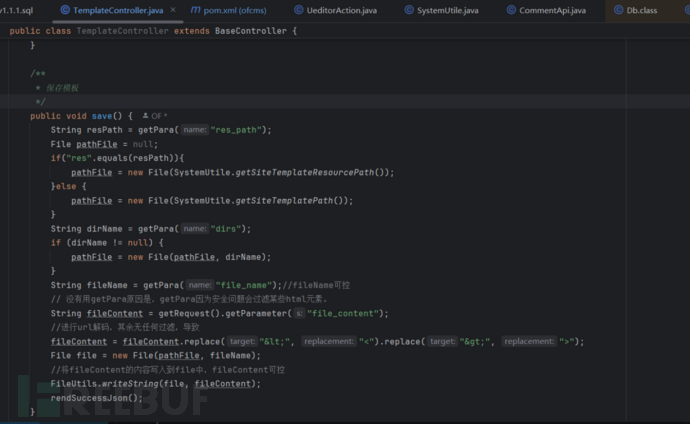Click the author icon beside save()
Image resolution: width=690 pixels, height=424 pixels.
pos(145,116)
